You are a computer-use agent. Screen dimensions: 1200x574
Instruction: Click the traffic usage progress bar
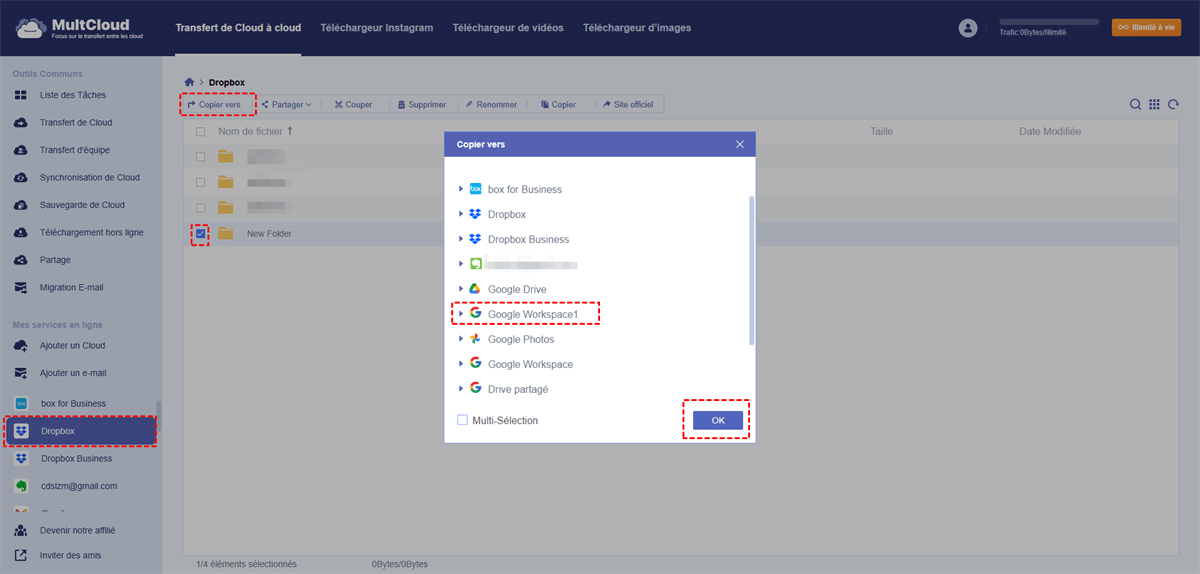click(x=1049, y=21)
